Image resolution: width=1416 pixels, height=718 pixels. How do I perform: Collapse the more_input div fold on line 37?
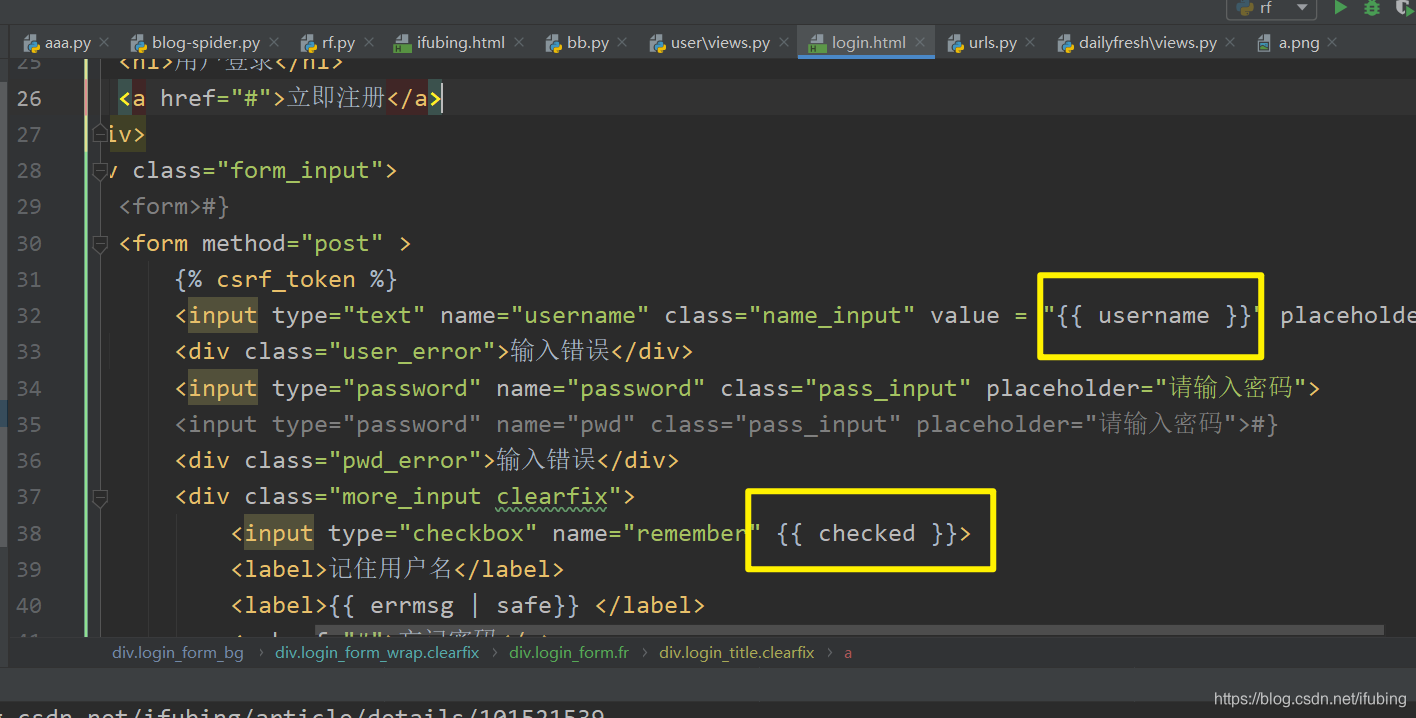click(99, 497)
